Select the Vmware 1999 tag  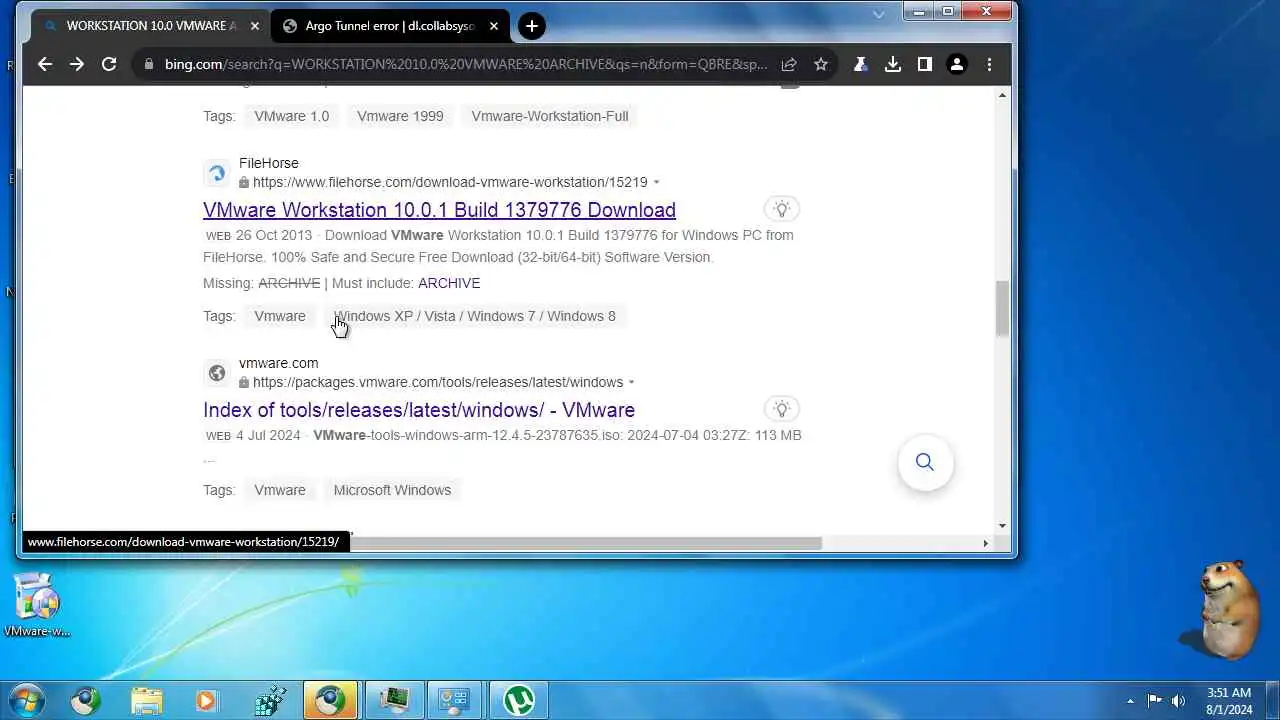400,116
